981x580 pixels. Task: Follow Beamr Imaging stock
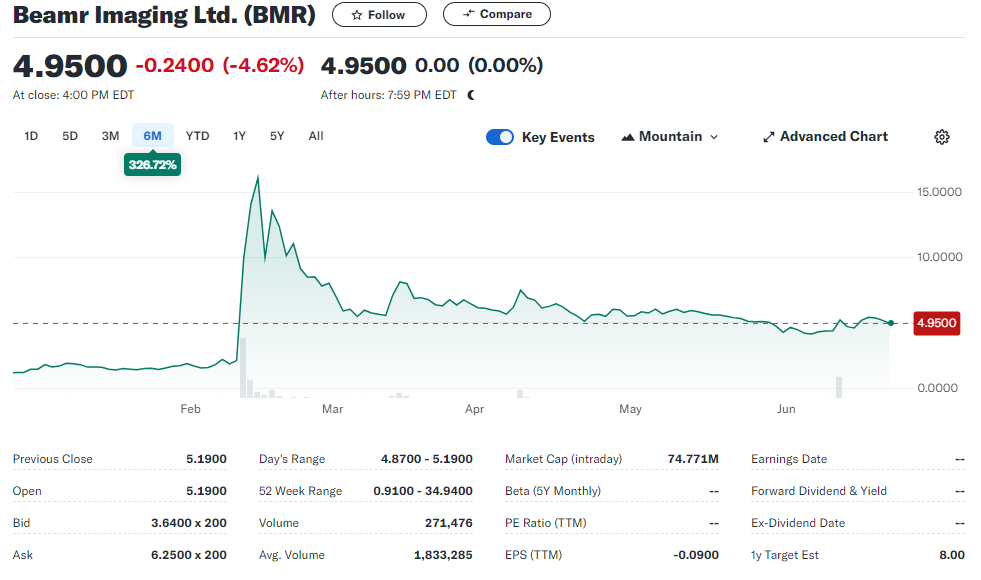[379, 14]
